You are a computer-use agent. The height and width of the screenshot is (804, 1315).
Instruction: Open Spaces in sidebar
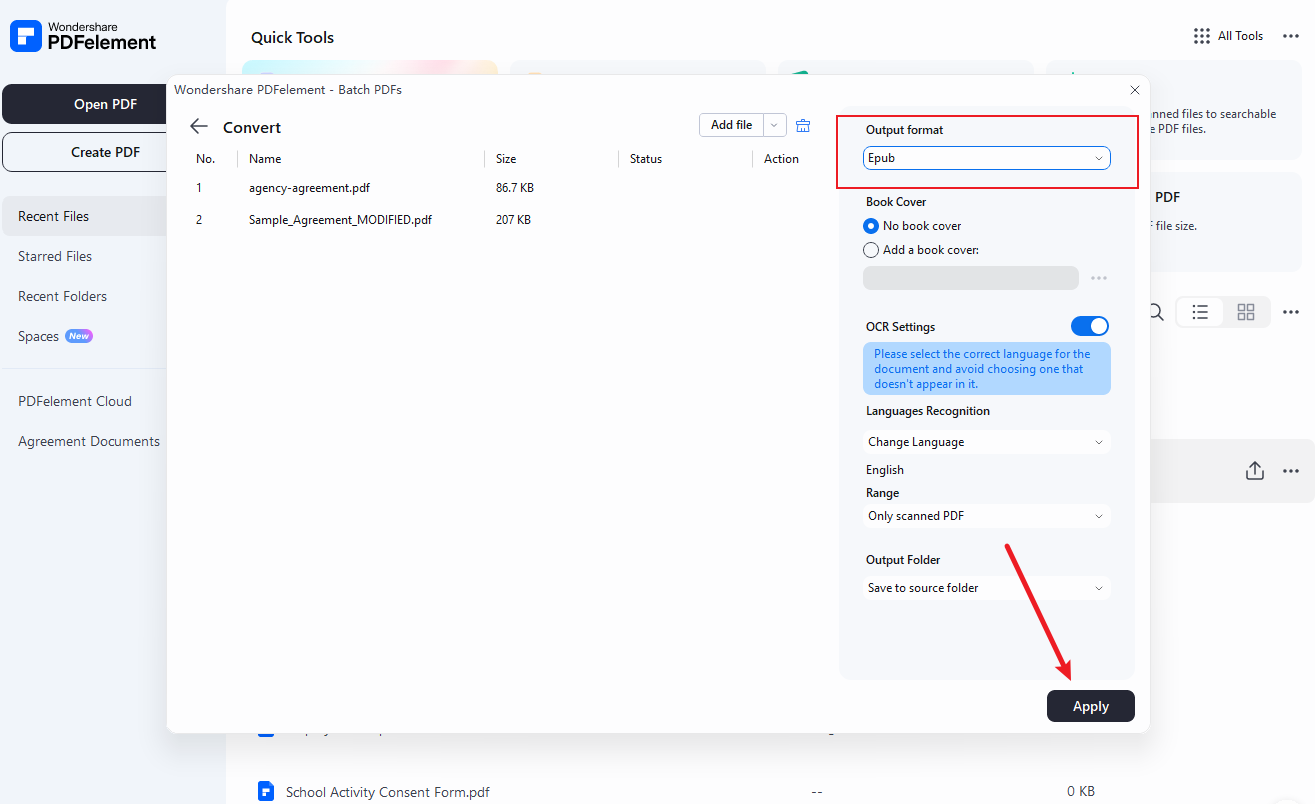point(55,336)
